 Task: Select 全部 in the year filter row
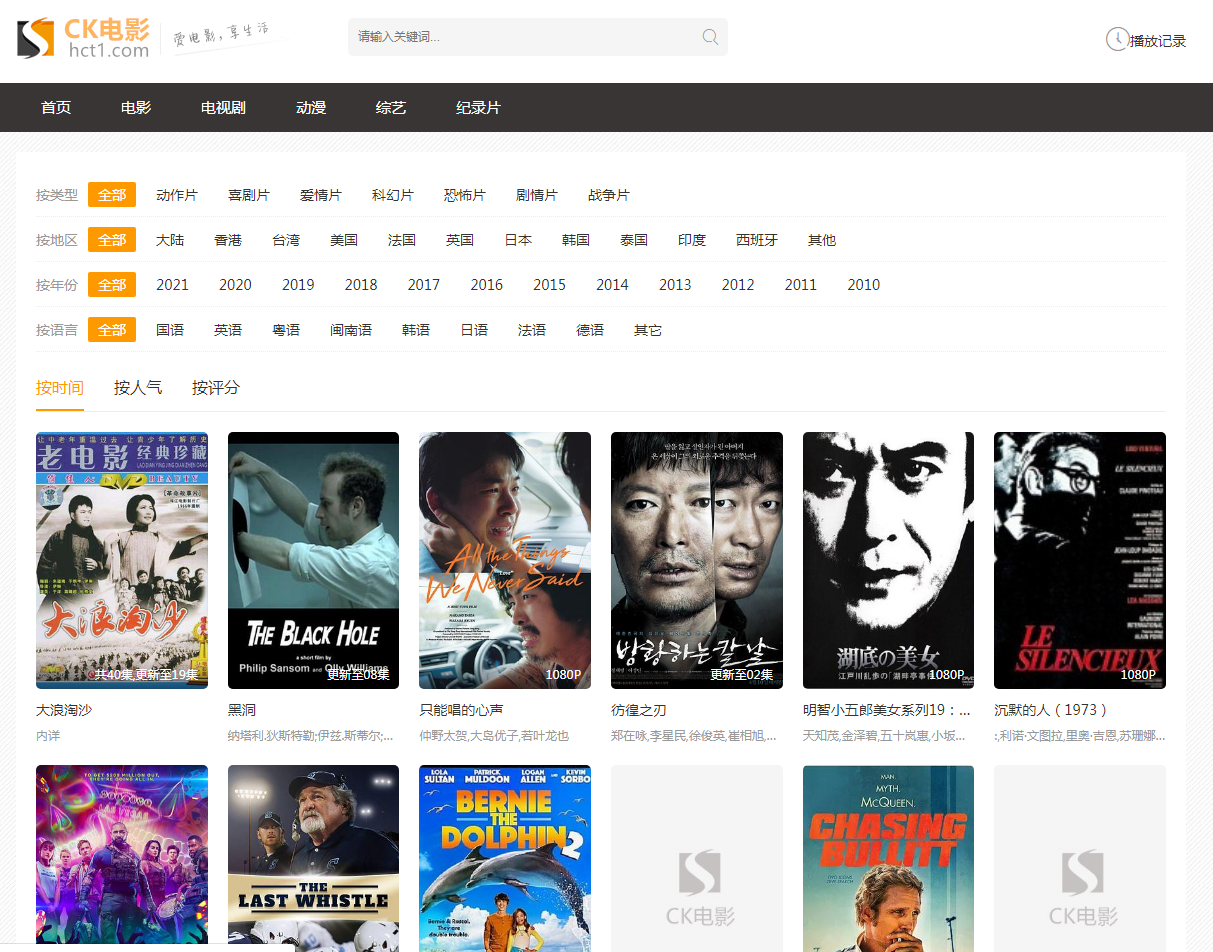point(112,285)
